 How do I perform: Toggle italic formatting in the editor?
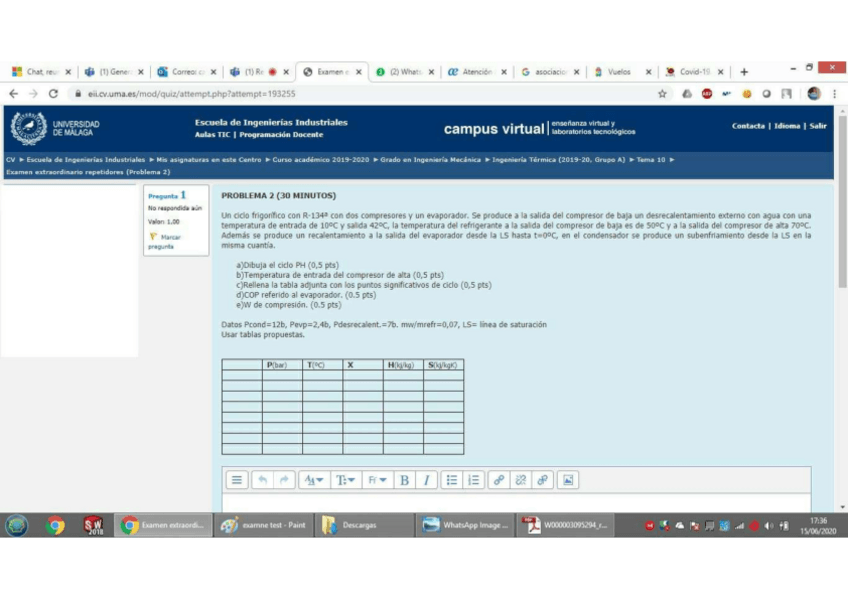pos(427,480)
